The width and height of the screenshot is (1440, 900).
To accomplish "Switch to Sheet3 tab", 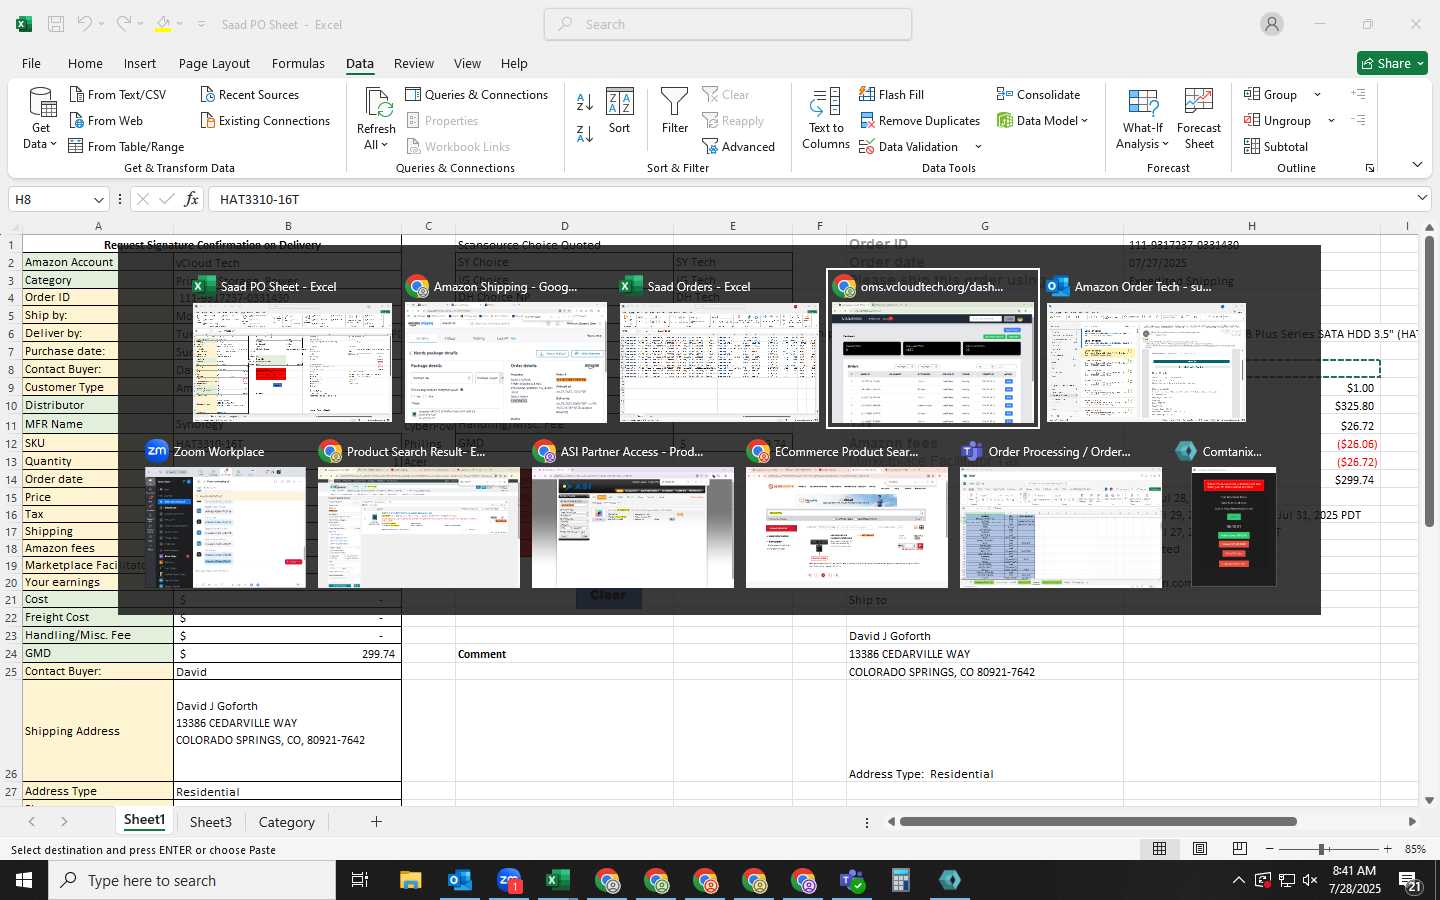I will click(210, 822).
